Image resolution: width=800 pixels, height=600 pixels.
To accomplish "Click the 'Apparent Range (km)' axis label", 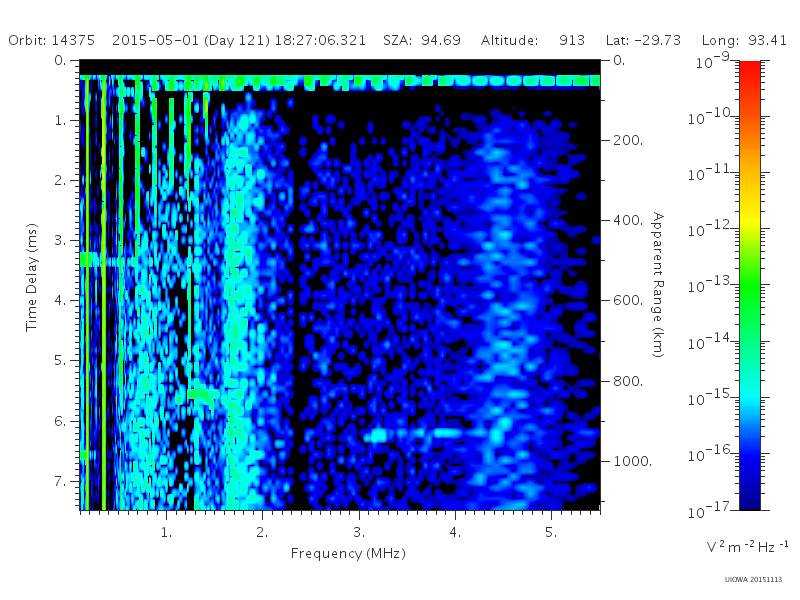I will 658,285.
